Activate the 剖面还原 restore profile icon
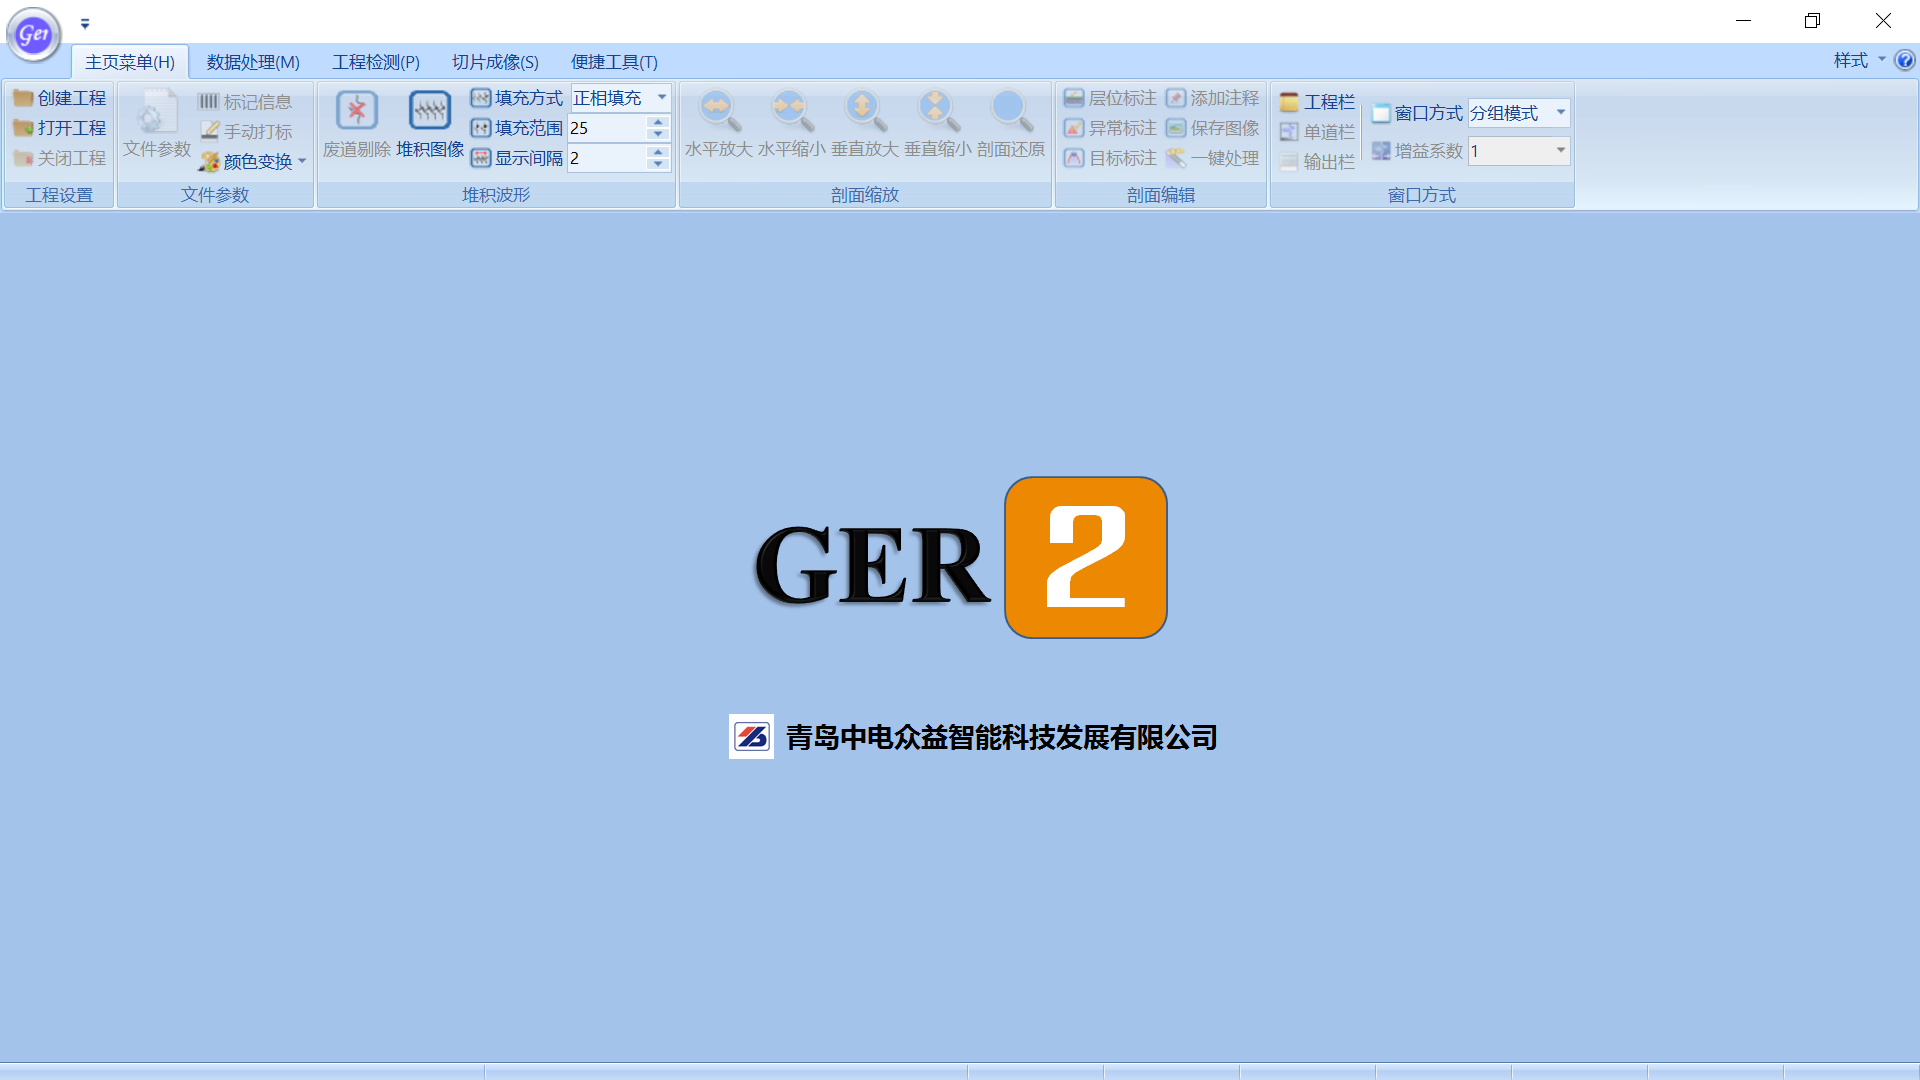This screenshot has height=1080, width=1920. [1011, 125]
